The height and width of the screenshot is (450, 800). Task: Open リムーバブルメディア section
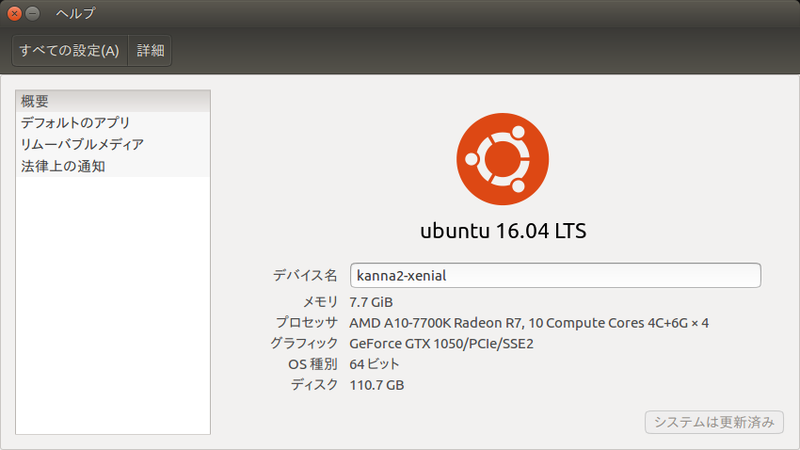point(113,144)
